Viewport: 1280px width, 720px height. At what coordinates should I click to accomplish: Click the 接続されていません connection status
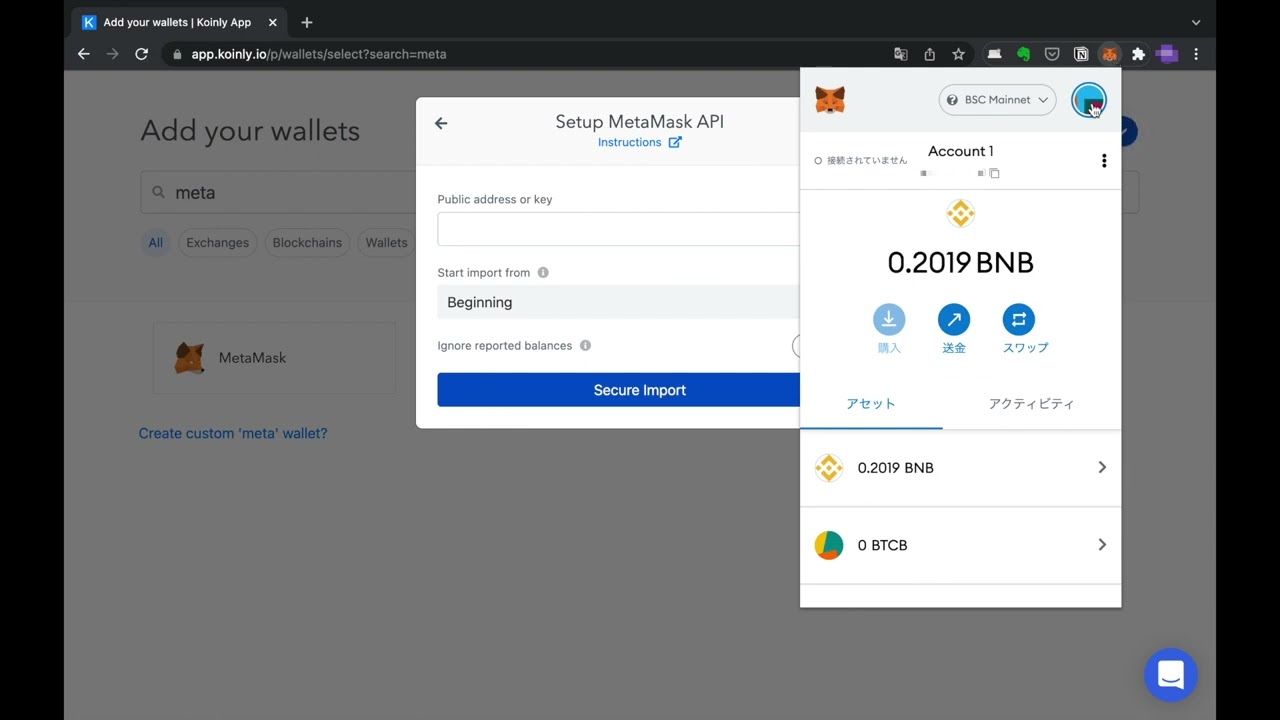click(861, 161)
